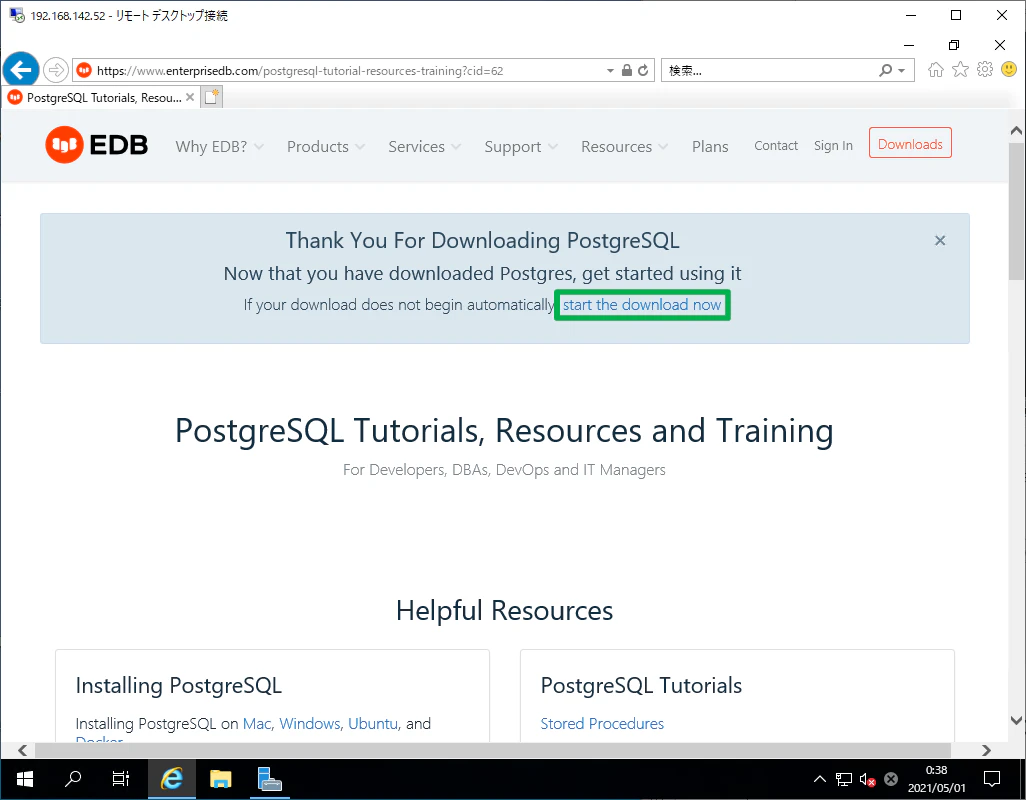The height and width of the screenshot is (800, 1026).
Task: Show hidden system tray icons chevron
Action: point(819,778)
